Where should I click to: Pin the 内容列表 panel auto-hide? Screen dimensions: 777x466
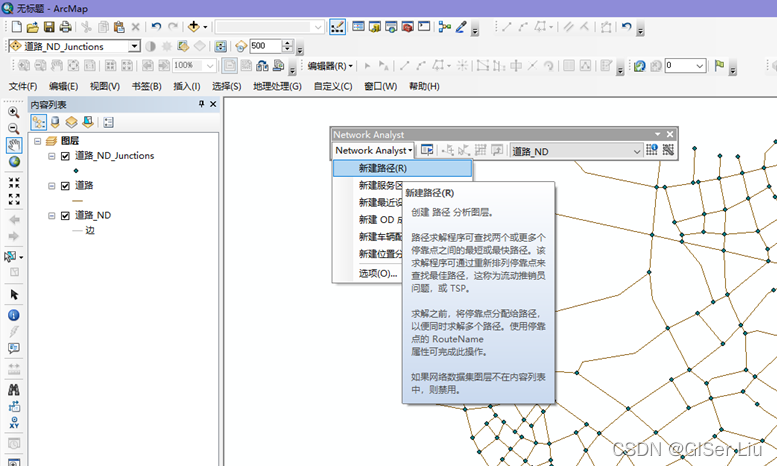[201, 104]
